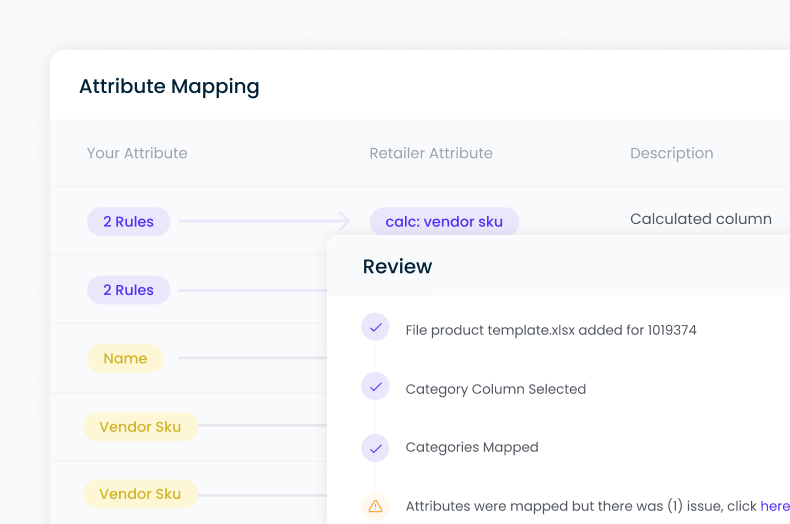Click the 'Retailer Attribute' column header
The image size is (790, 524).
[x=431, y=153]
